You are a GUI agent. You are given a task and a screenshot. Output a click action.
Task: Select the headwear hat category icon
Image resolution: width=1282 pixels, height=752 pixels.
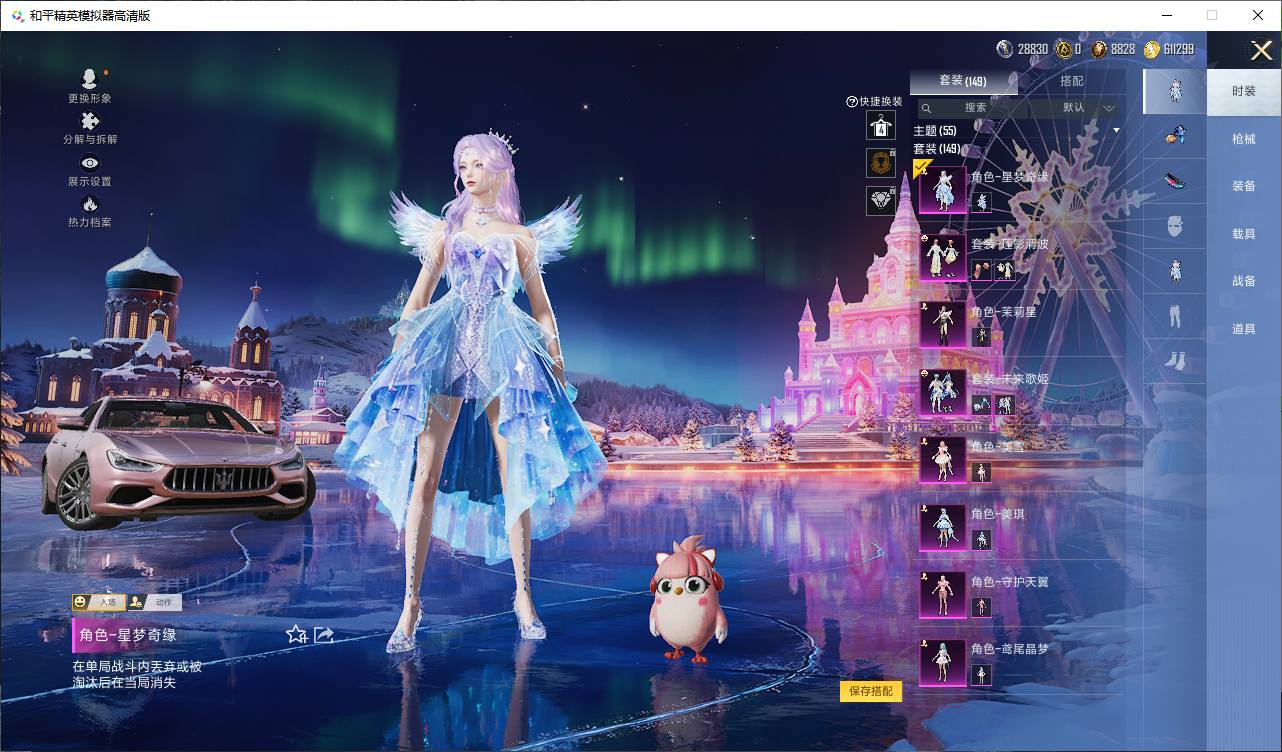(x=1175, y=182)
